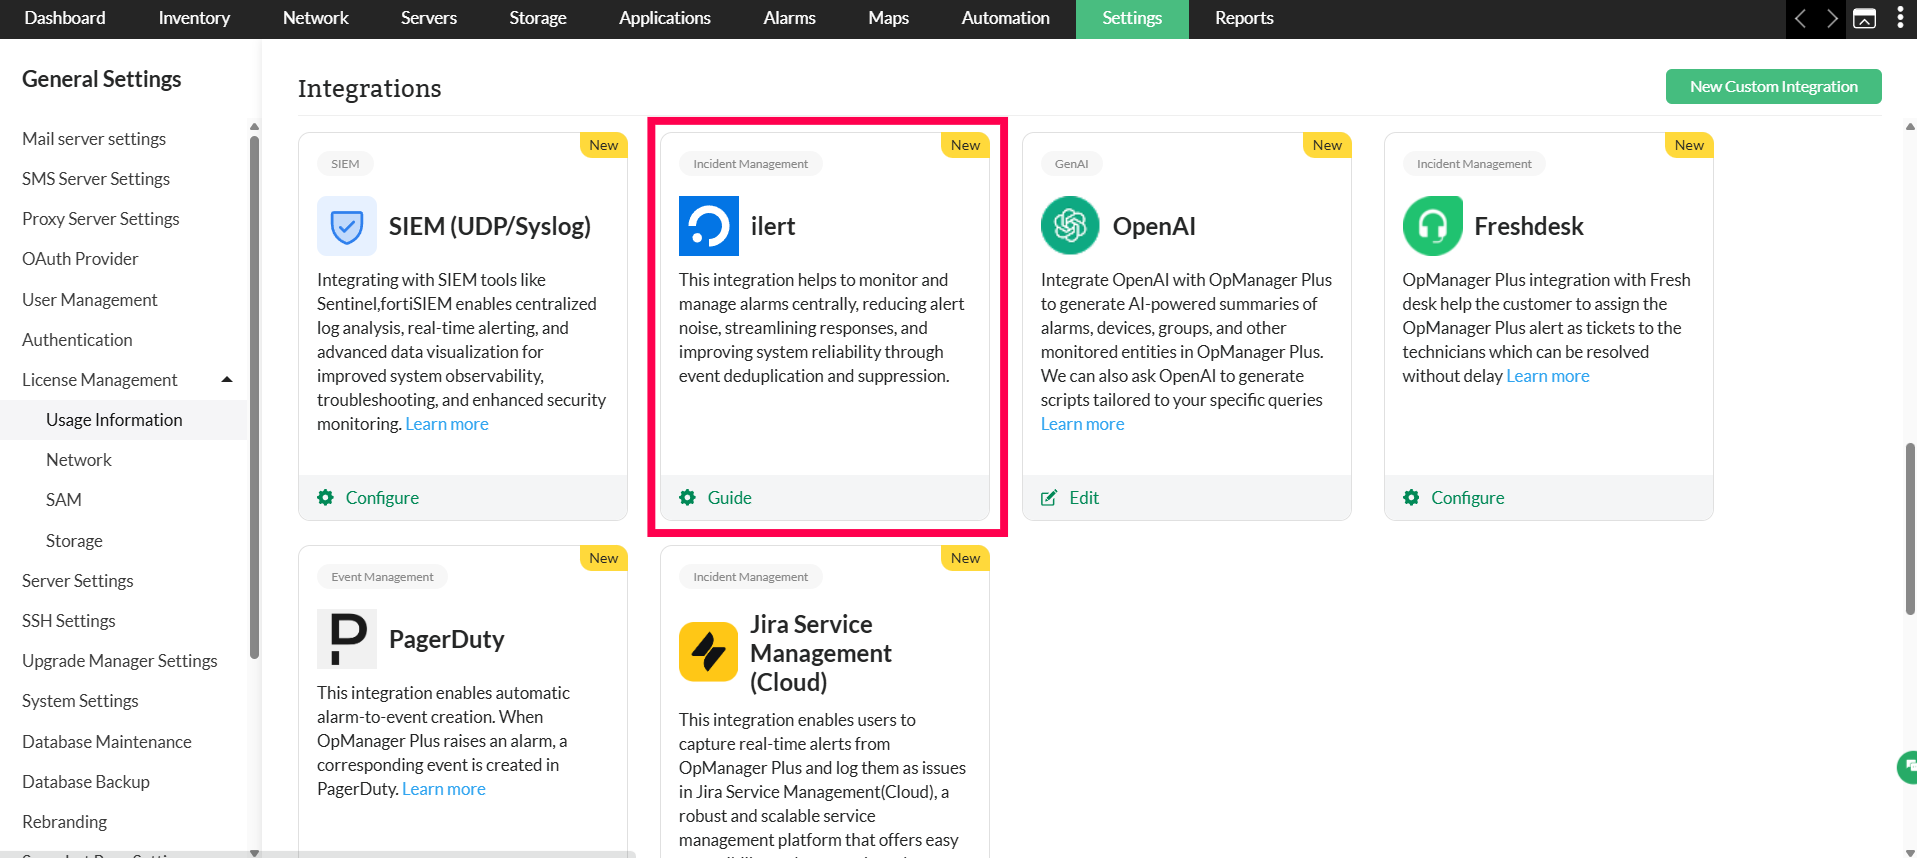Open the Inventory tab
Screen dimensions: 1917x858
[x=194, y=18]
